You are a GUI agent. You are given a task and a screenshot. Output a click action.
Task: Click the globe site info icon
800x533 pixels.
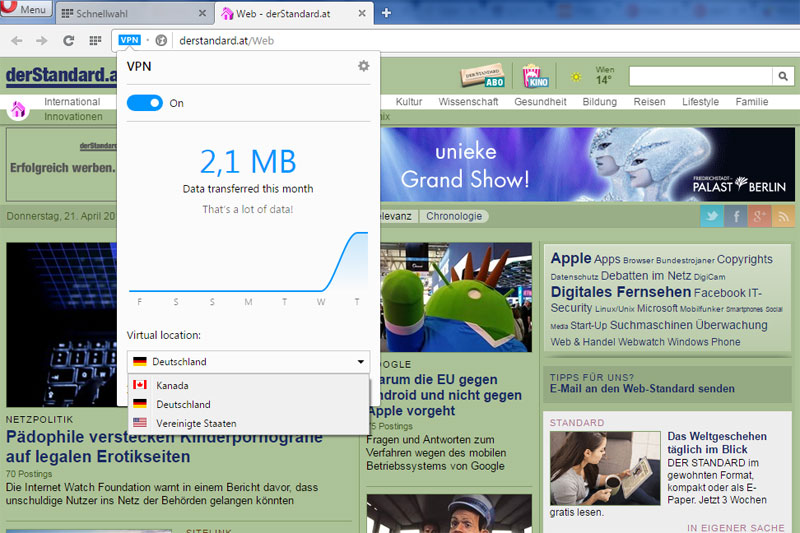[161, 40]
